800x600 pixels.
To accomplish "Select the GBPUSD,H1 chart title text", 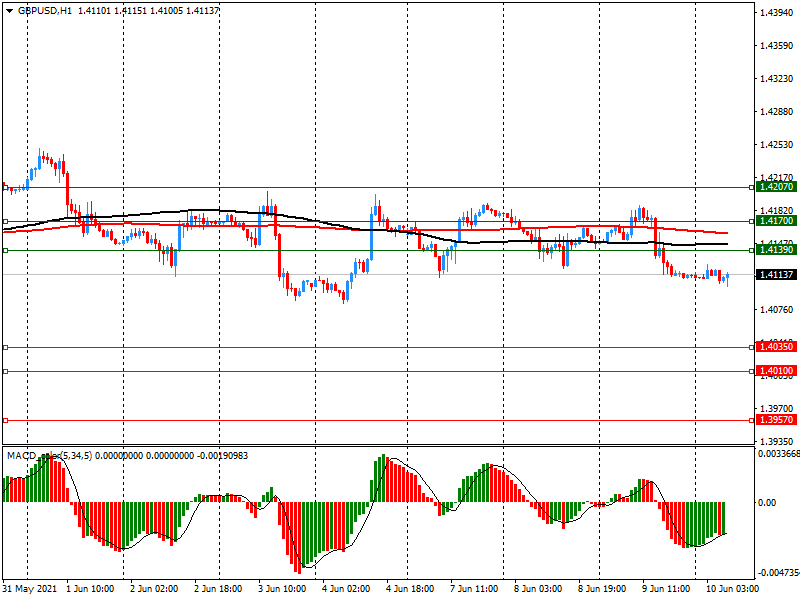I will 45,11.
